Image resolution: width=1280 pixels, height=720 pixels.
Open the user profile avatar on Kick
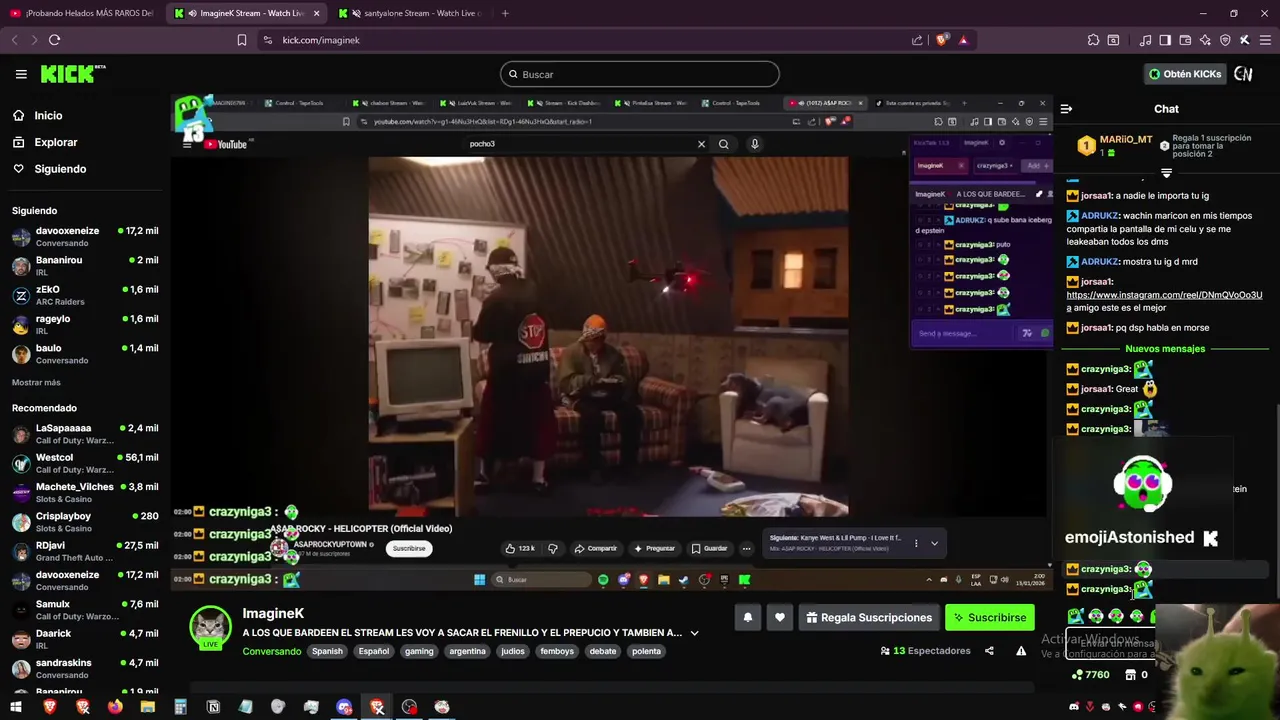click(1243, 74)
